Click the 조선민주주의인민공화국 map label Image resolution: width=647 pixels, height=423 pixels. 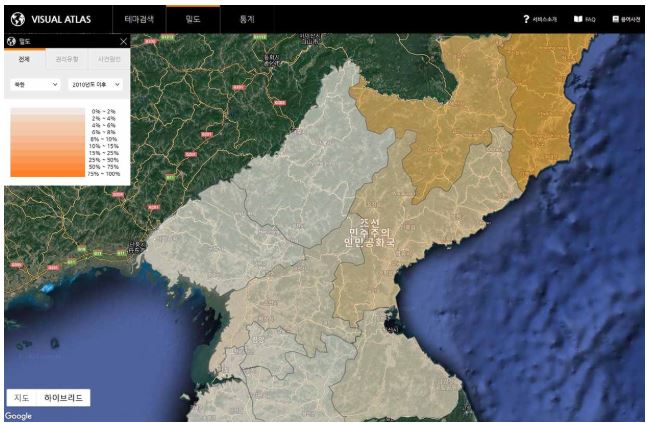(369, 232)
